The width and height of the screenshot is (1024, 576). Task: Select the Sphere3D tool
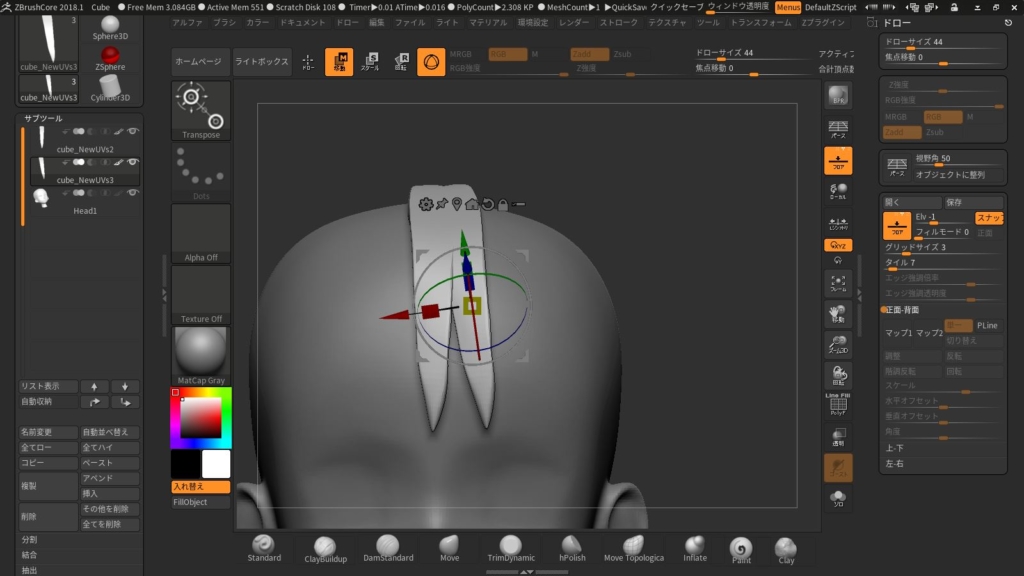109,30
